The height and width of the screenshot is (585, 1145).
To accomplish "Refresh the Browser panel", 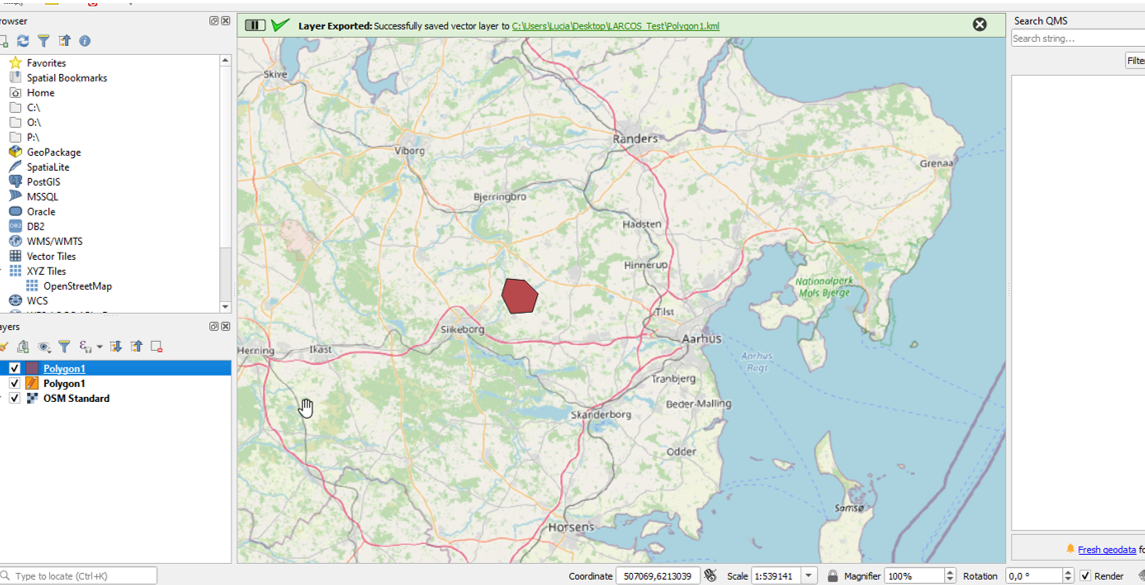I will pos(23,41).
